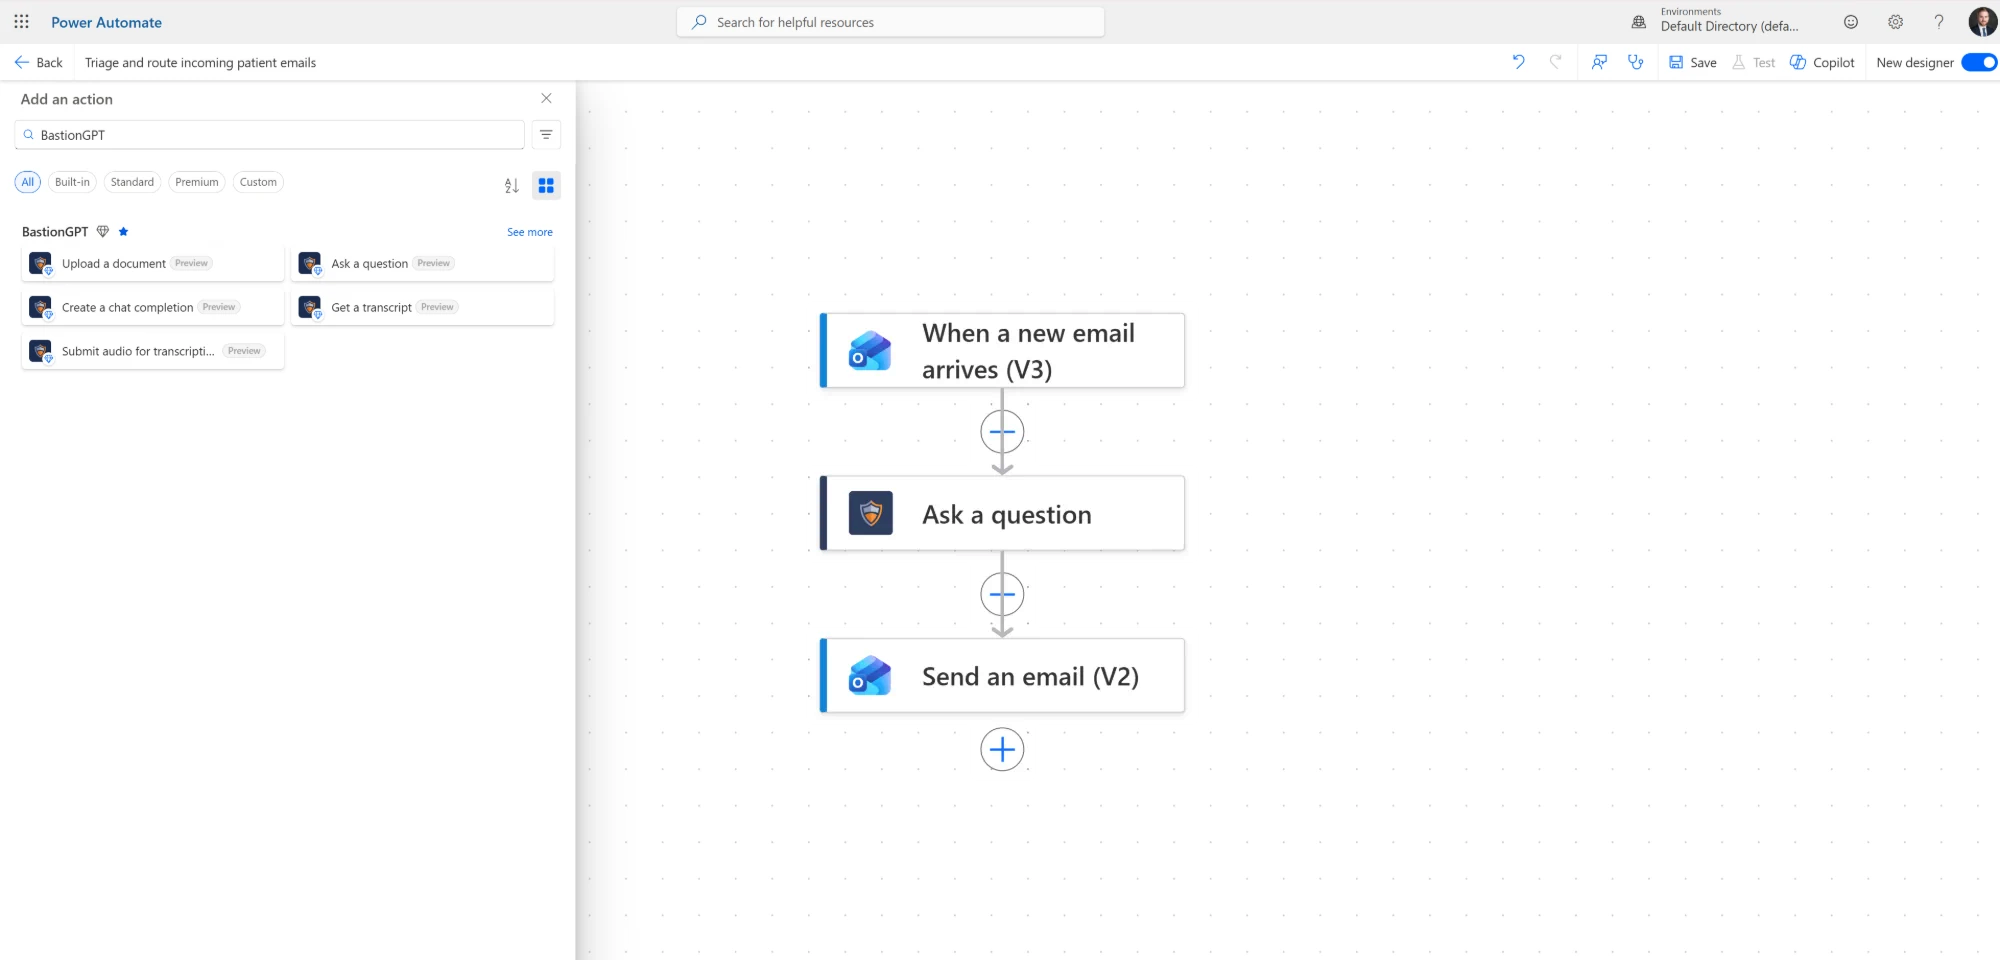Click the BastionGPT action search field

tap(269, 135)
